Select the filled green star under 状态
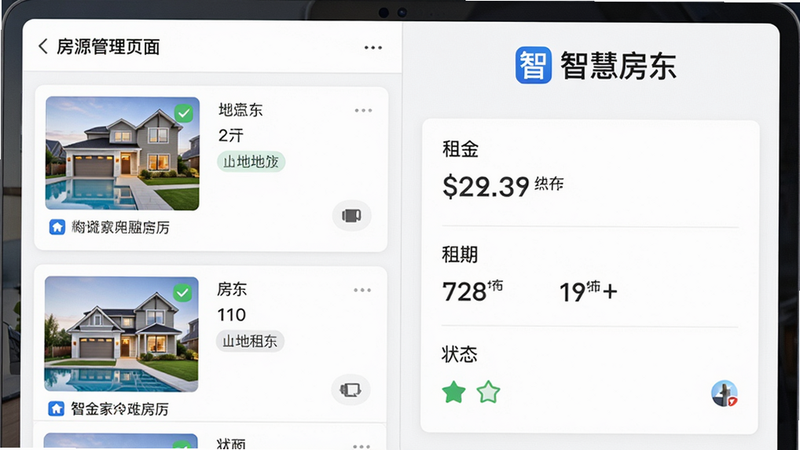The image size is (800, 450). point(454,392)
